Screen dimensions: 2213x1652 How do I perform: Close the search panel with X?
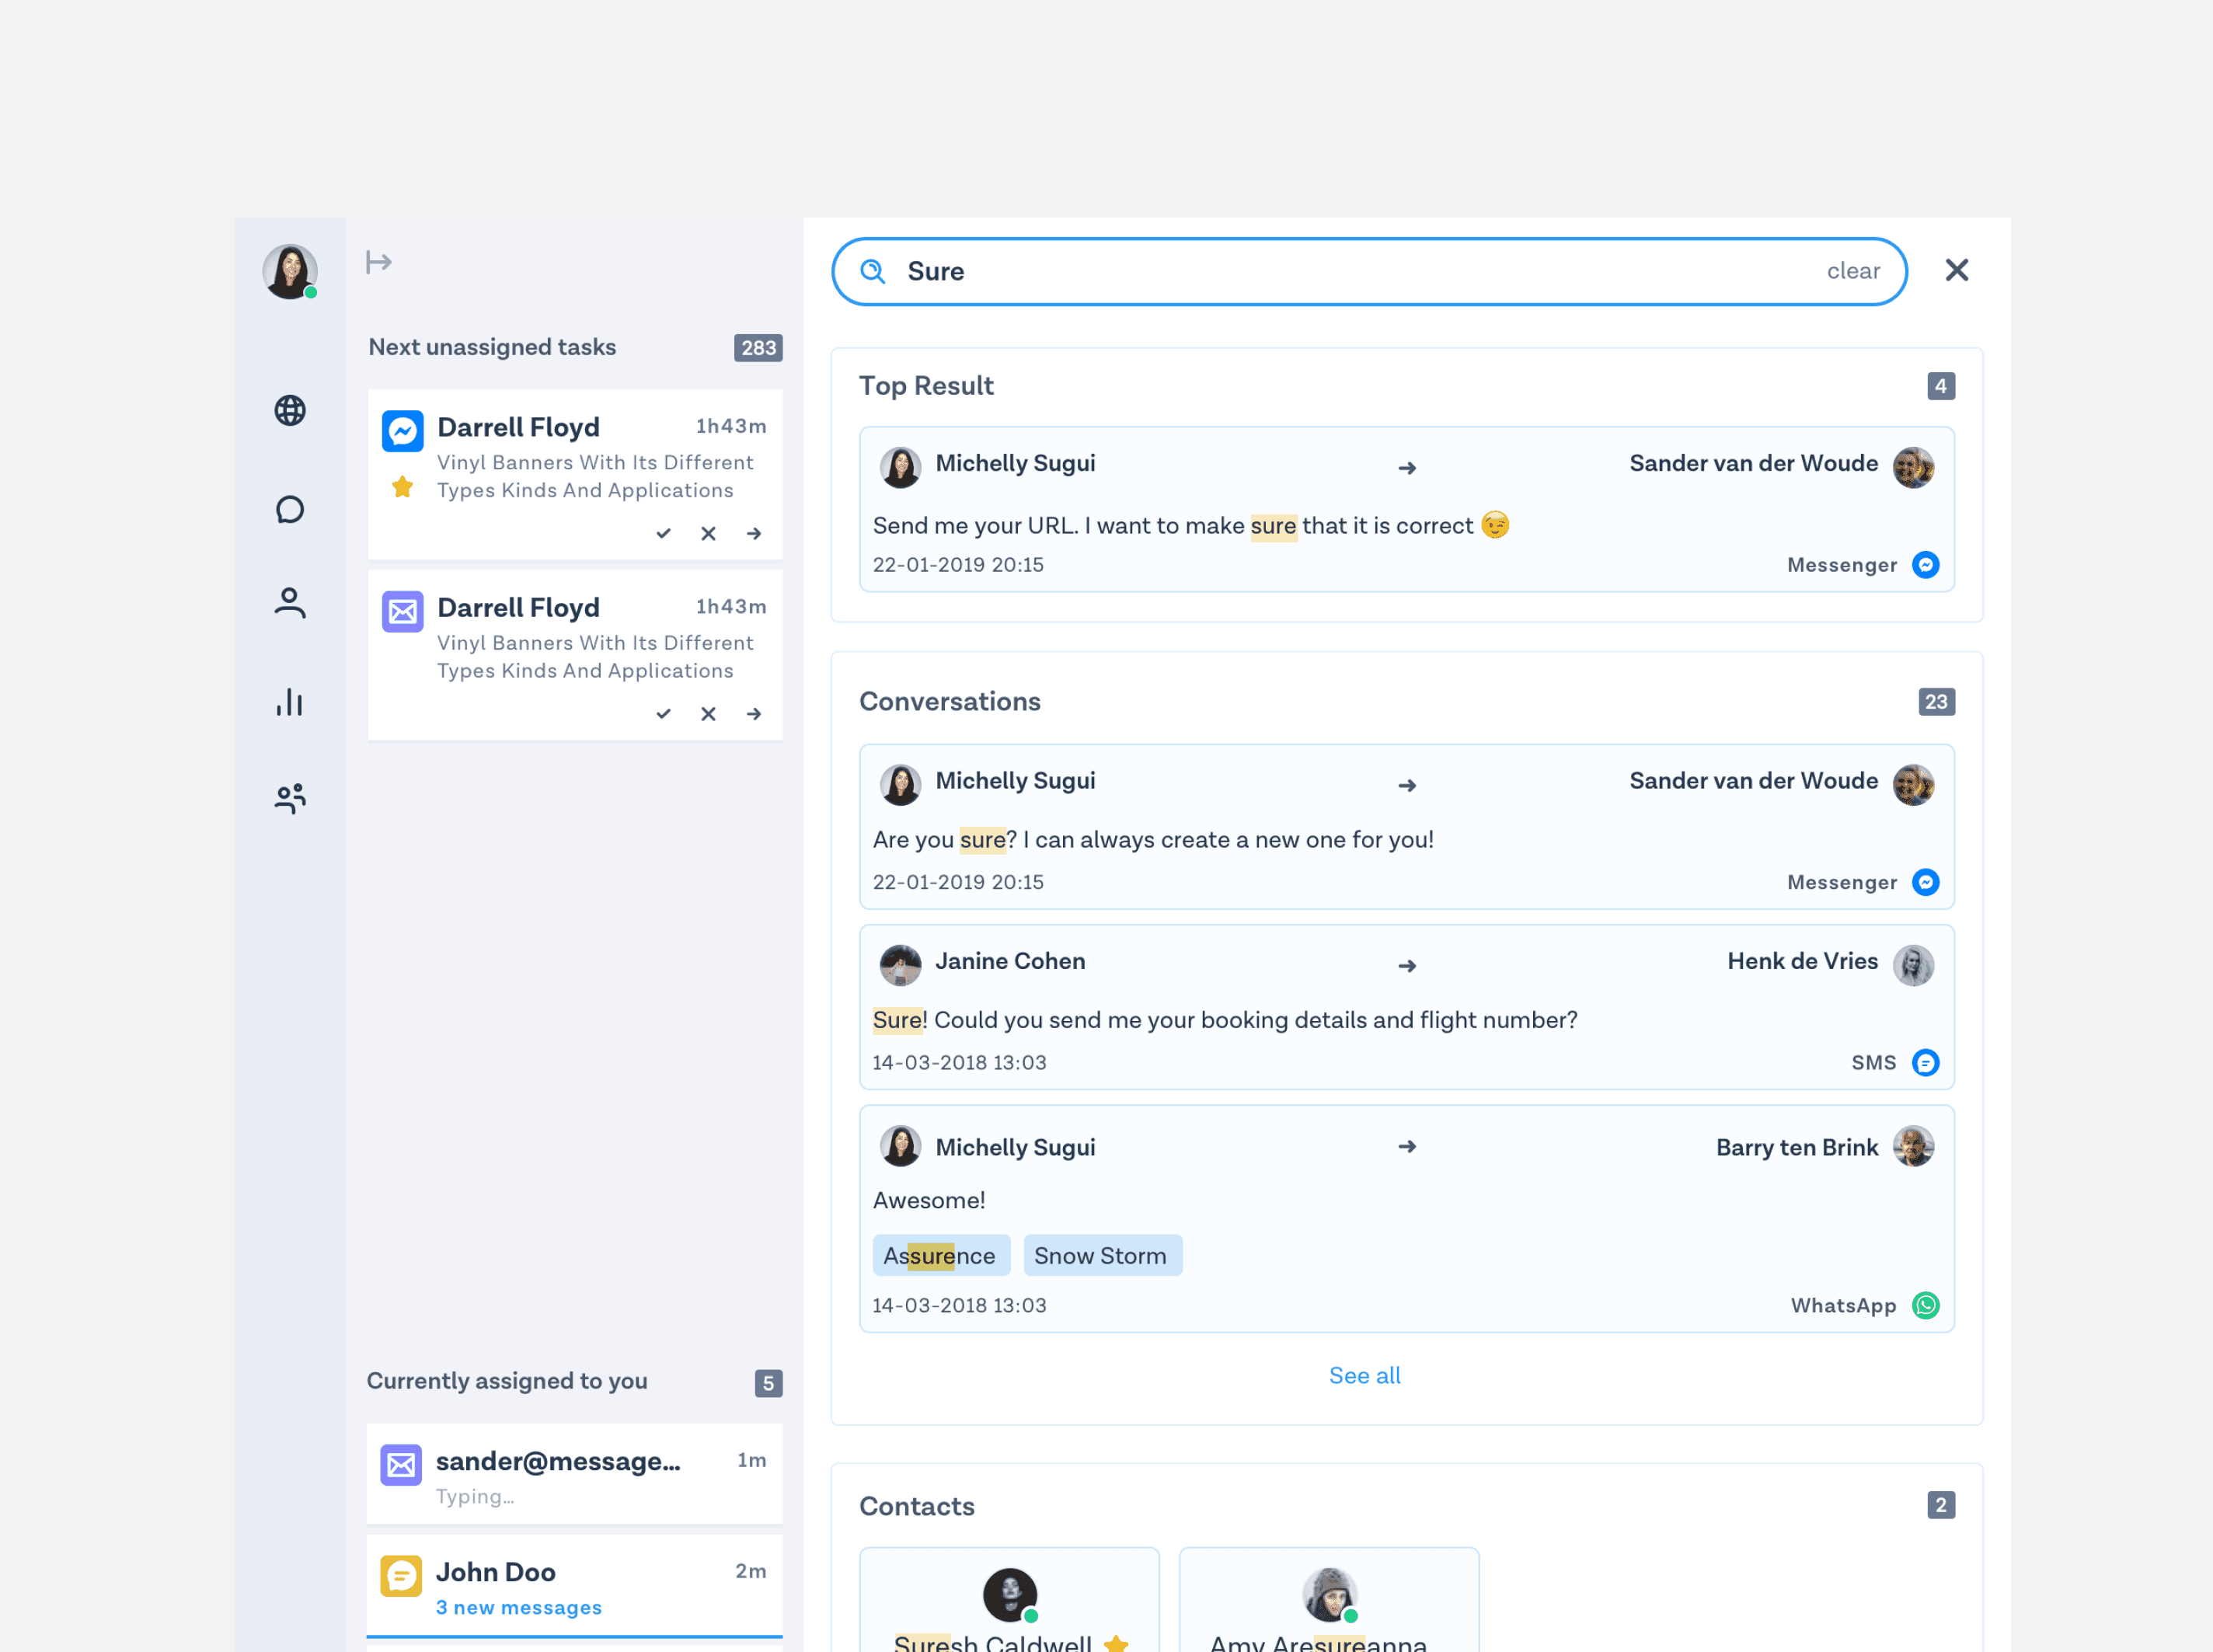[1956, 270]
